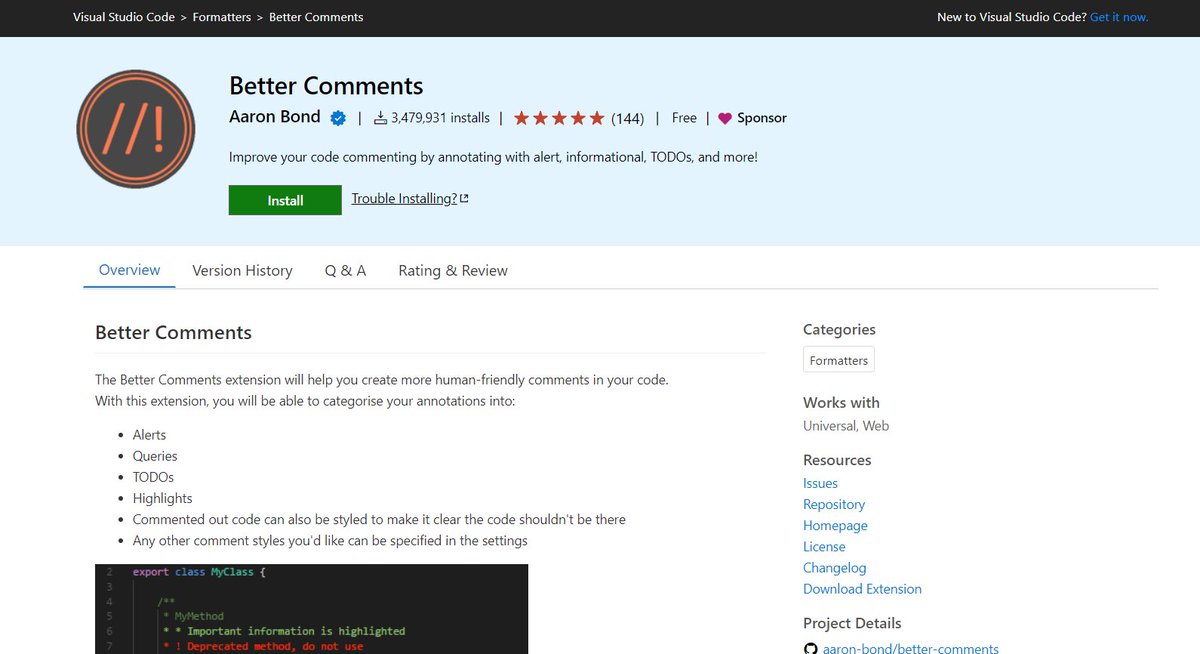Click the Download Extension link
This screenshot has width=1200, height=654.
click(x=862, y=589)
